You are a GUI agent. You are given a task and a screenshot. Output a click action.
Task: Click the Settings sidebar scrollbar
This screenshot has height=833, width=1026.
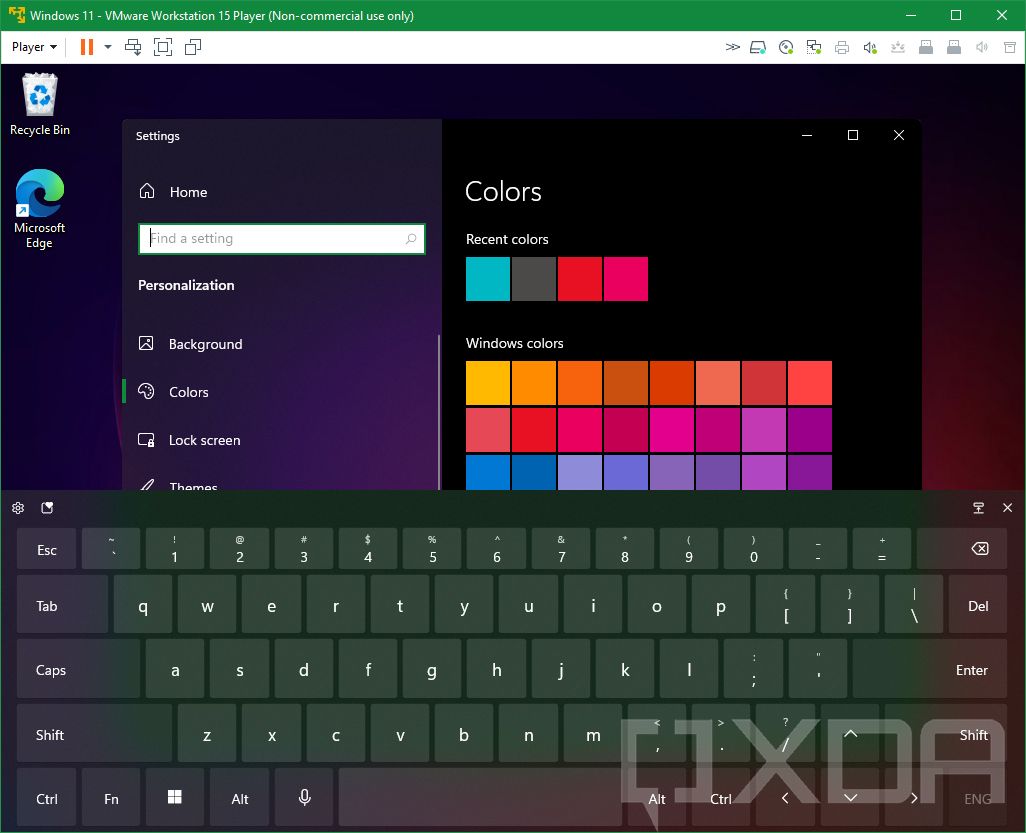438,412
